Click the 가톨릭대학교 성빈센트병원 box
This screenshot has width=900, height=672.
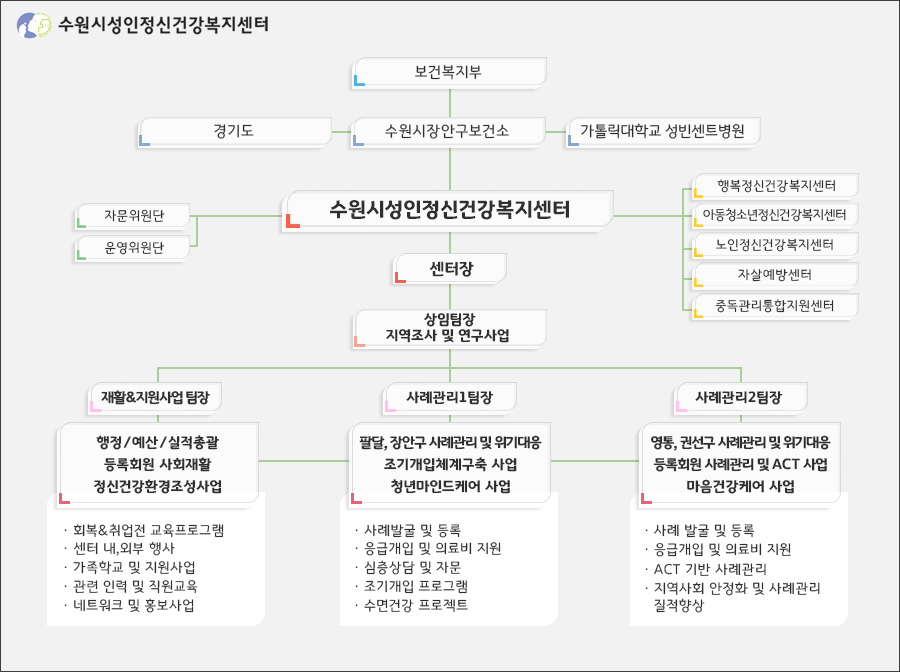(x=663, y=132)
